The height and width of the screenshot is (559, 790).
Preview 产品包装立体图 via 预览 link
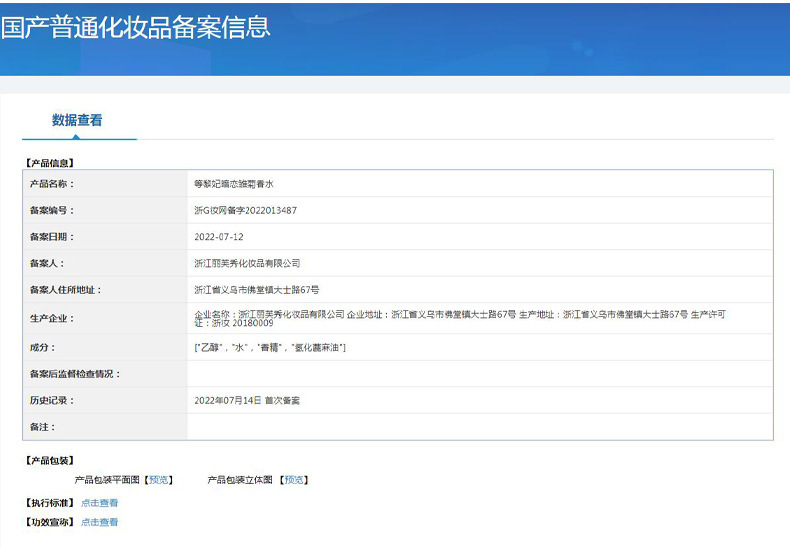click(x=294, y=480)
